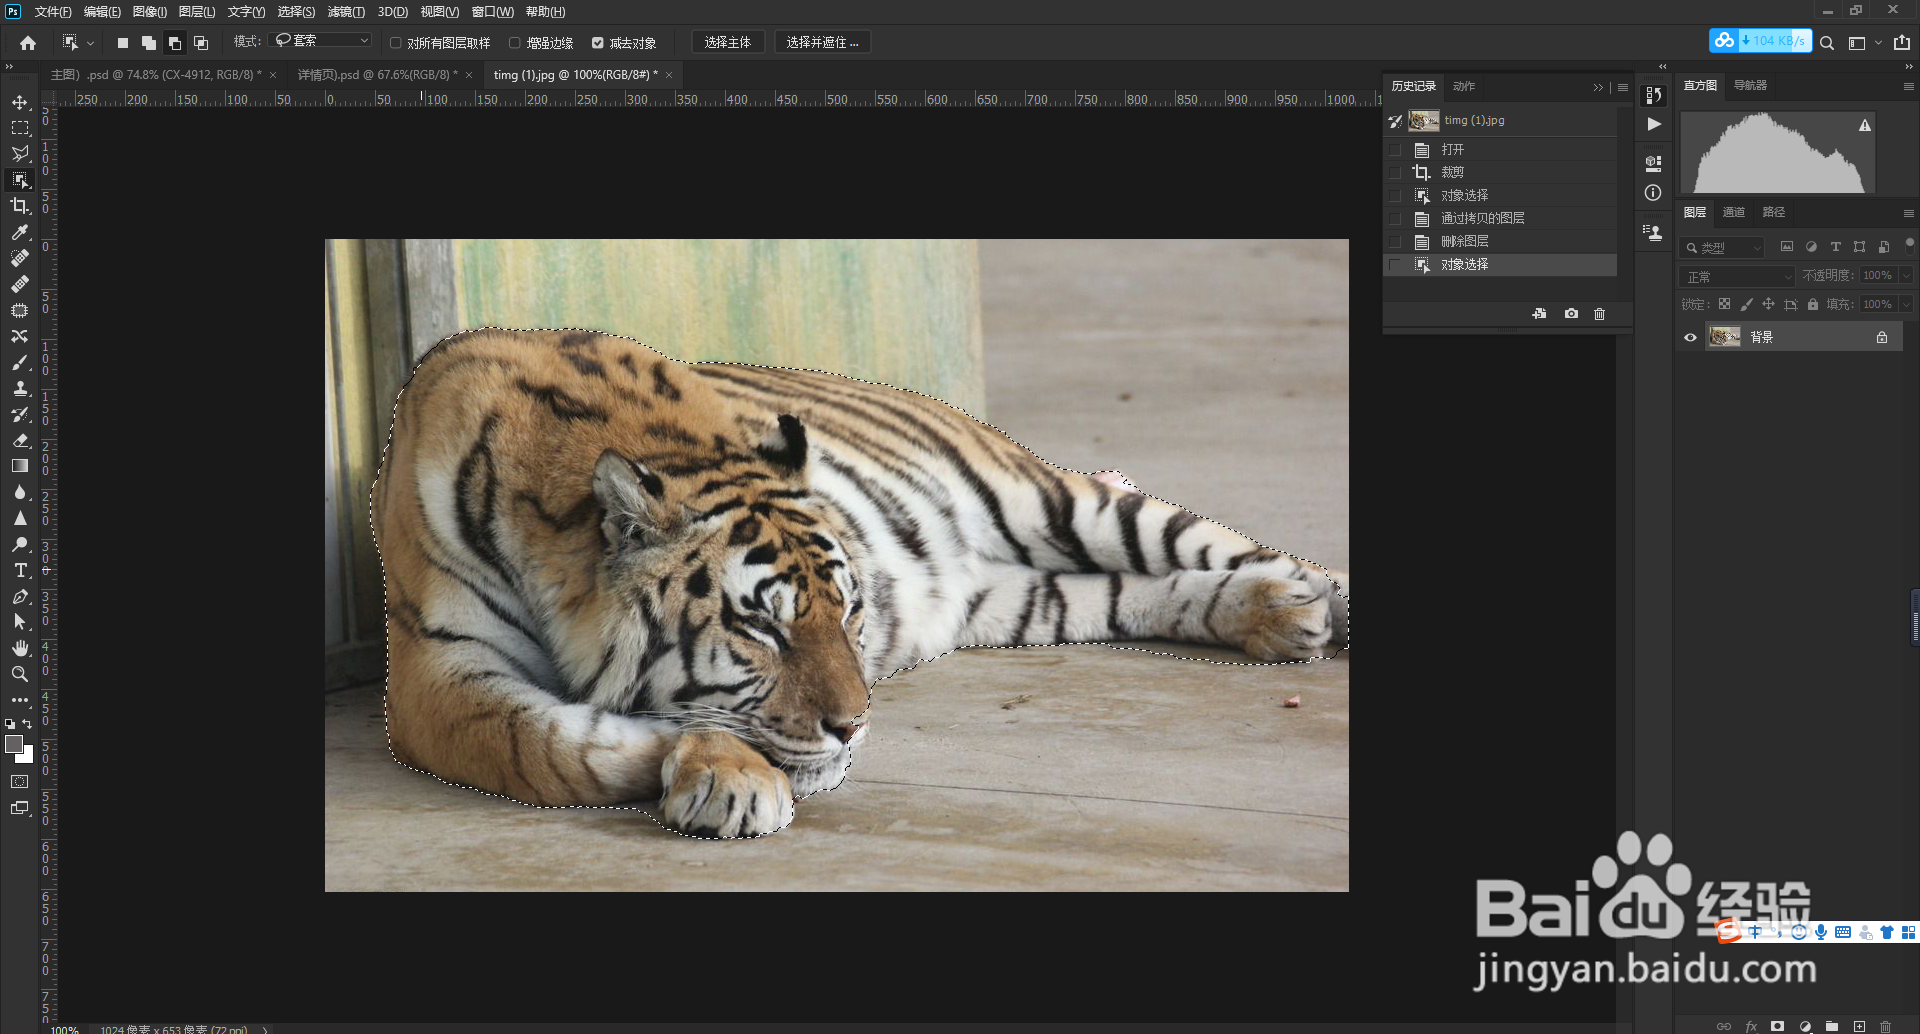The width and height of the screenshot is (1920, 1034).
Task: Enable 对所有图层取样 checkbox
Action: (x=396, y=43)
